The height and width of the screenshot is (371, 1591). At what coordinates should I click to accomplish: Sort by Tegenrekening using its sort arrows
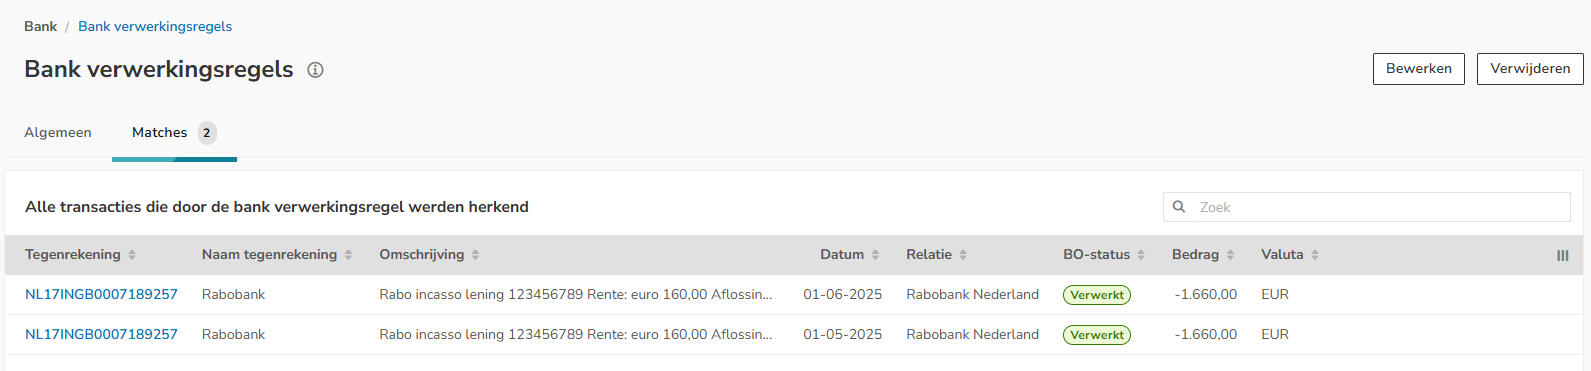pyautogui.click(x=132, y=255)
